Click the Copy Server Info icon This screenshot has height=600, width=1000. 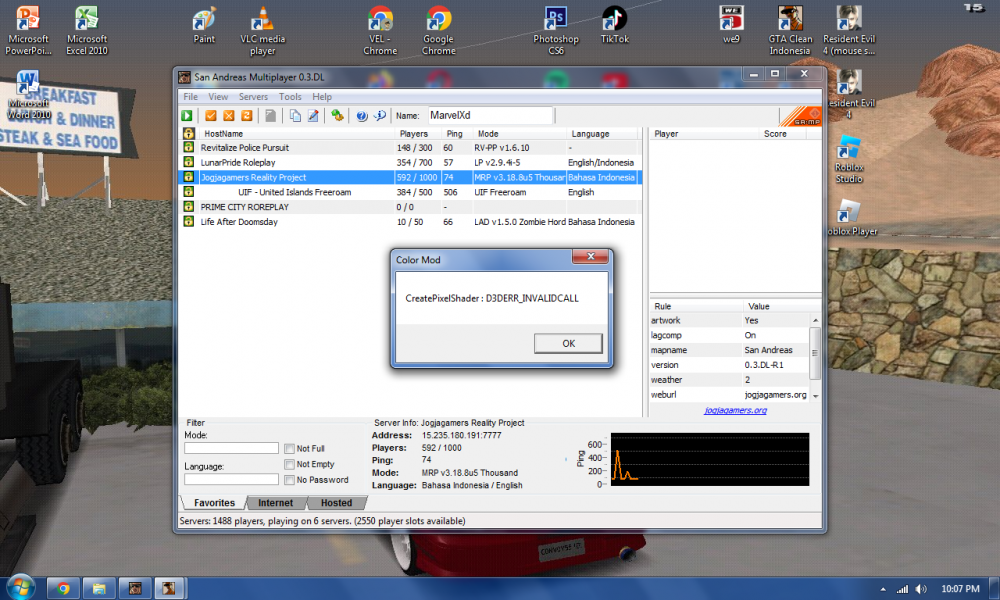(x=295, y=115)
